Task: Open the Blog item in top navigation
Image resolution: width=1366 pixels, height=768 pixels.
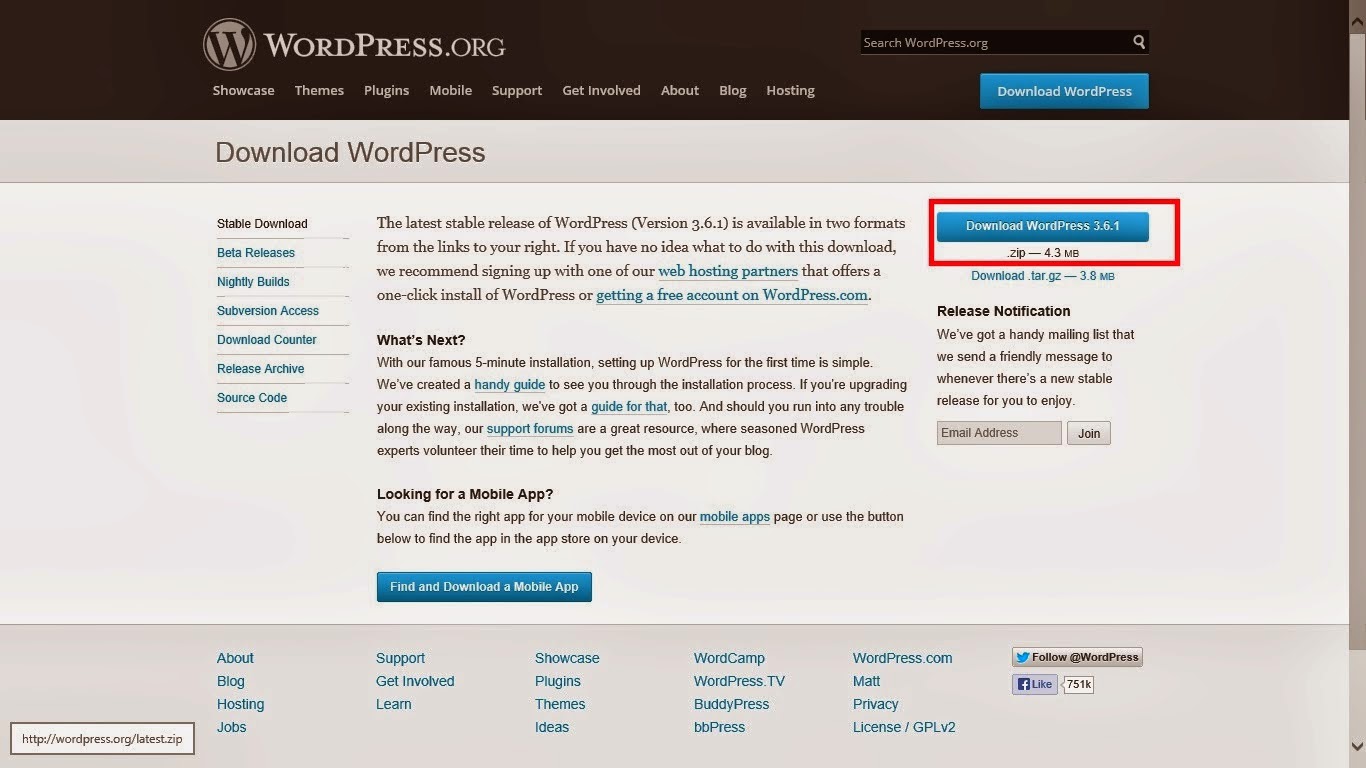Action: (x=733, y=90)
